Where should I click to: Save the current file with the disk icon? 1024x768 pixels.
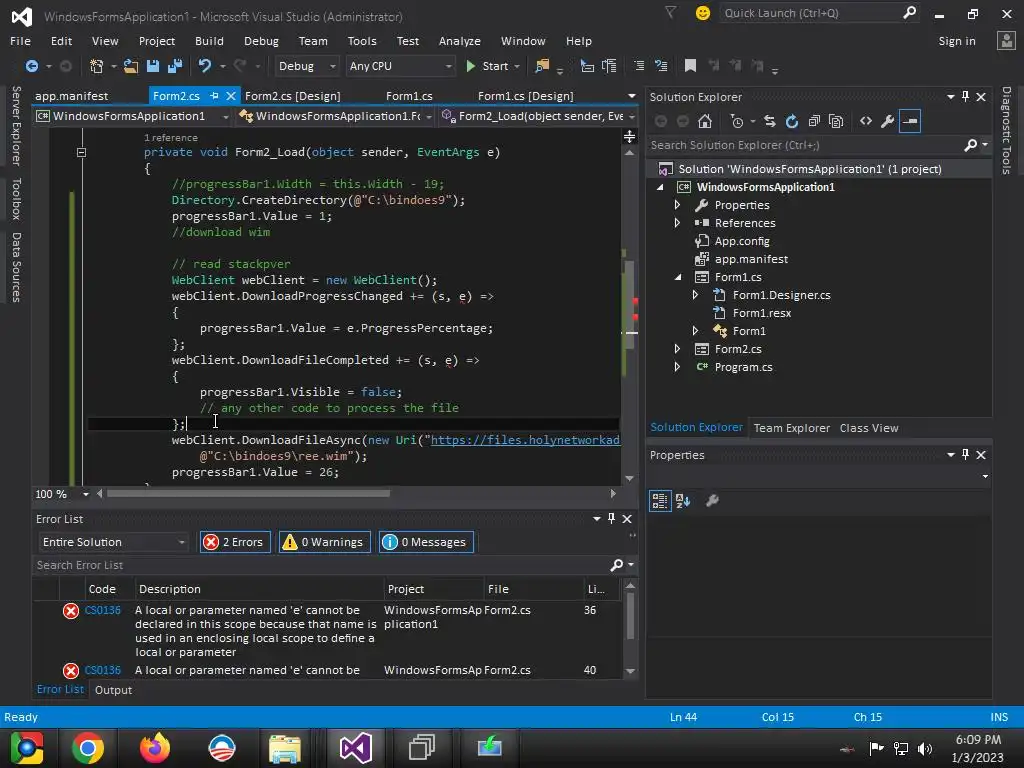coord(153,66)
